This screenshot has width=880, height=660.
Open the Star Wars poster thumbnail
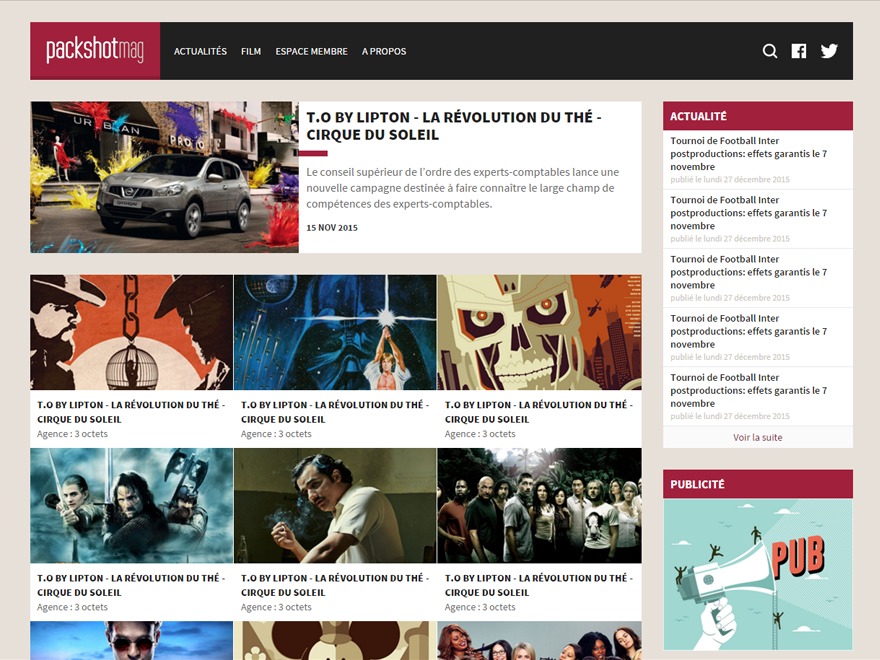335,332
